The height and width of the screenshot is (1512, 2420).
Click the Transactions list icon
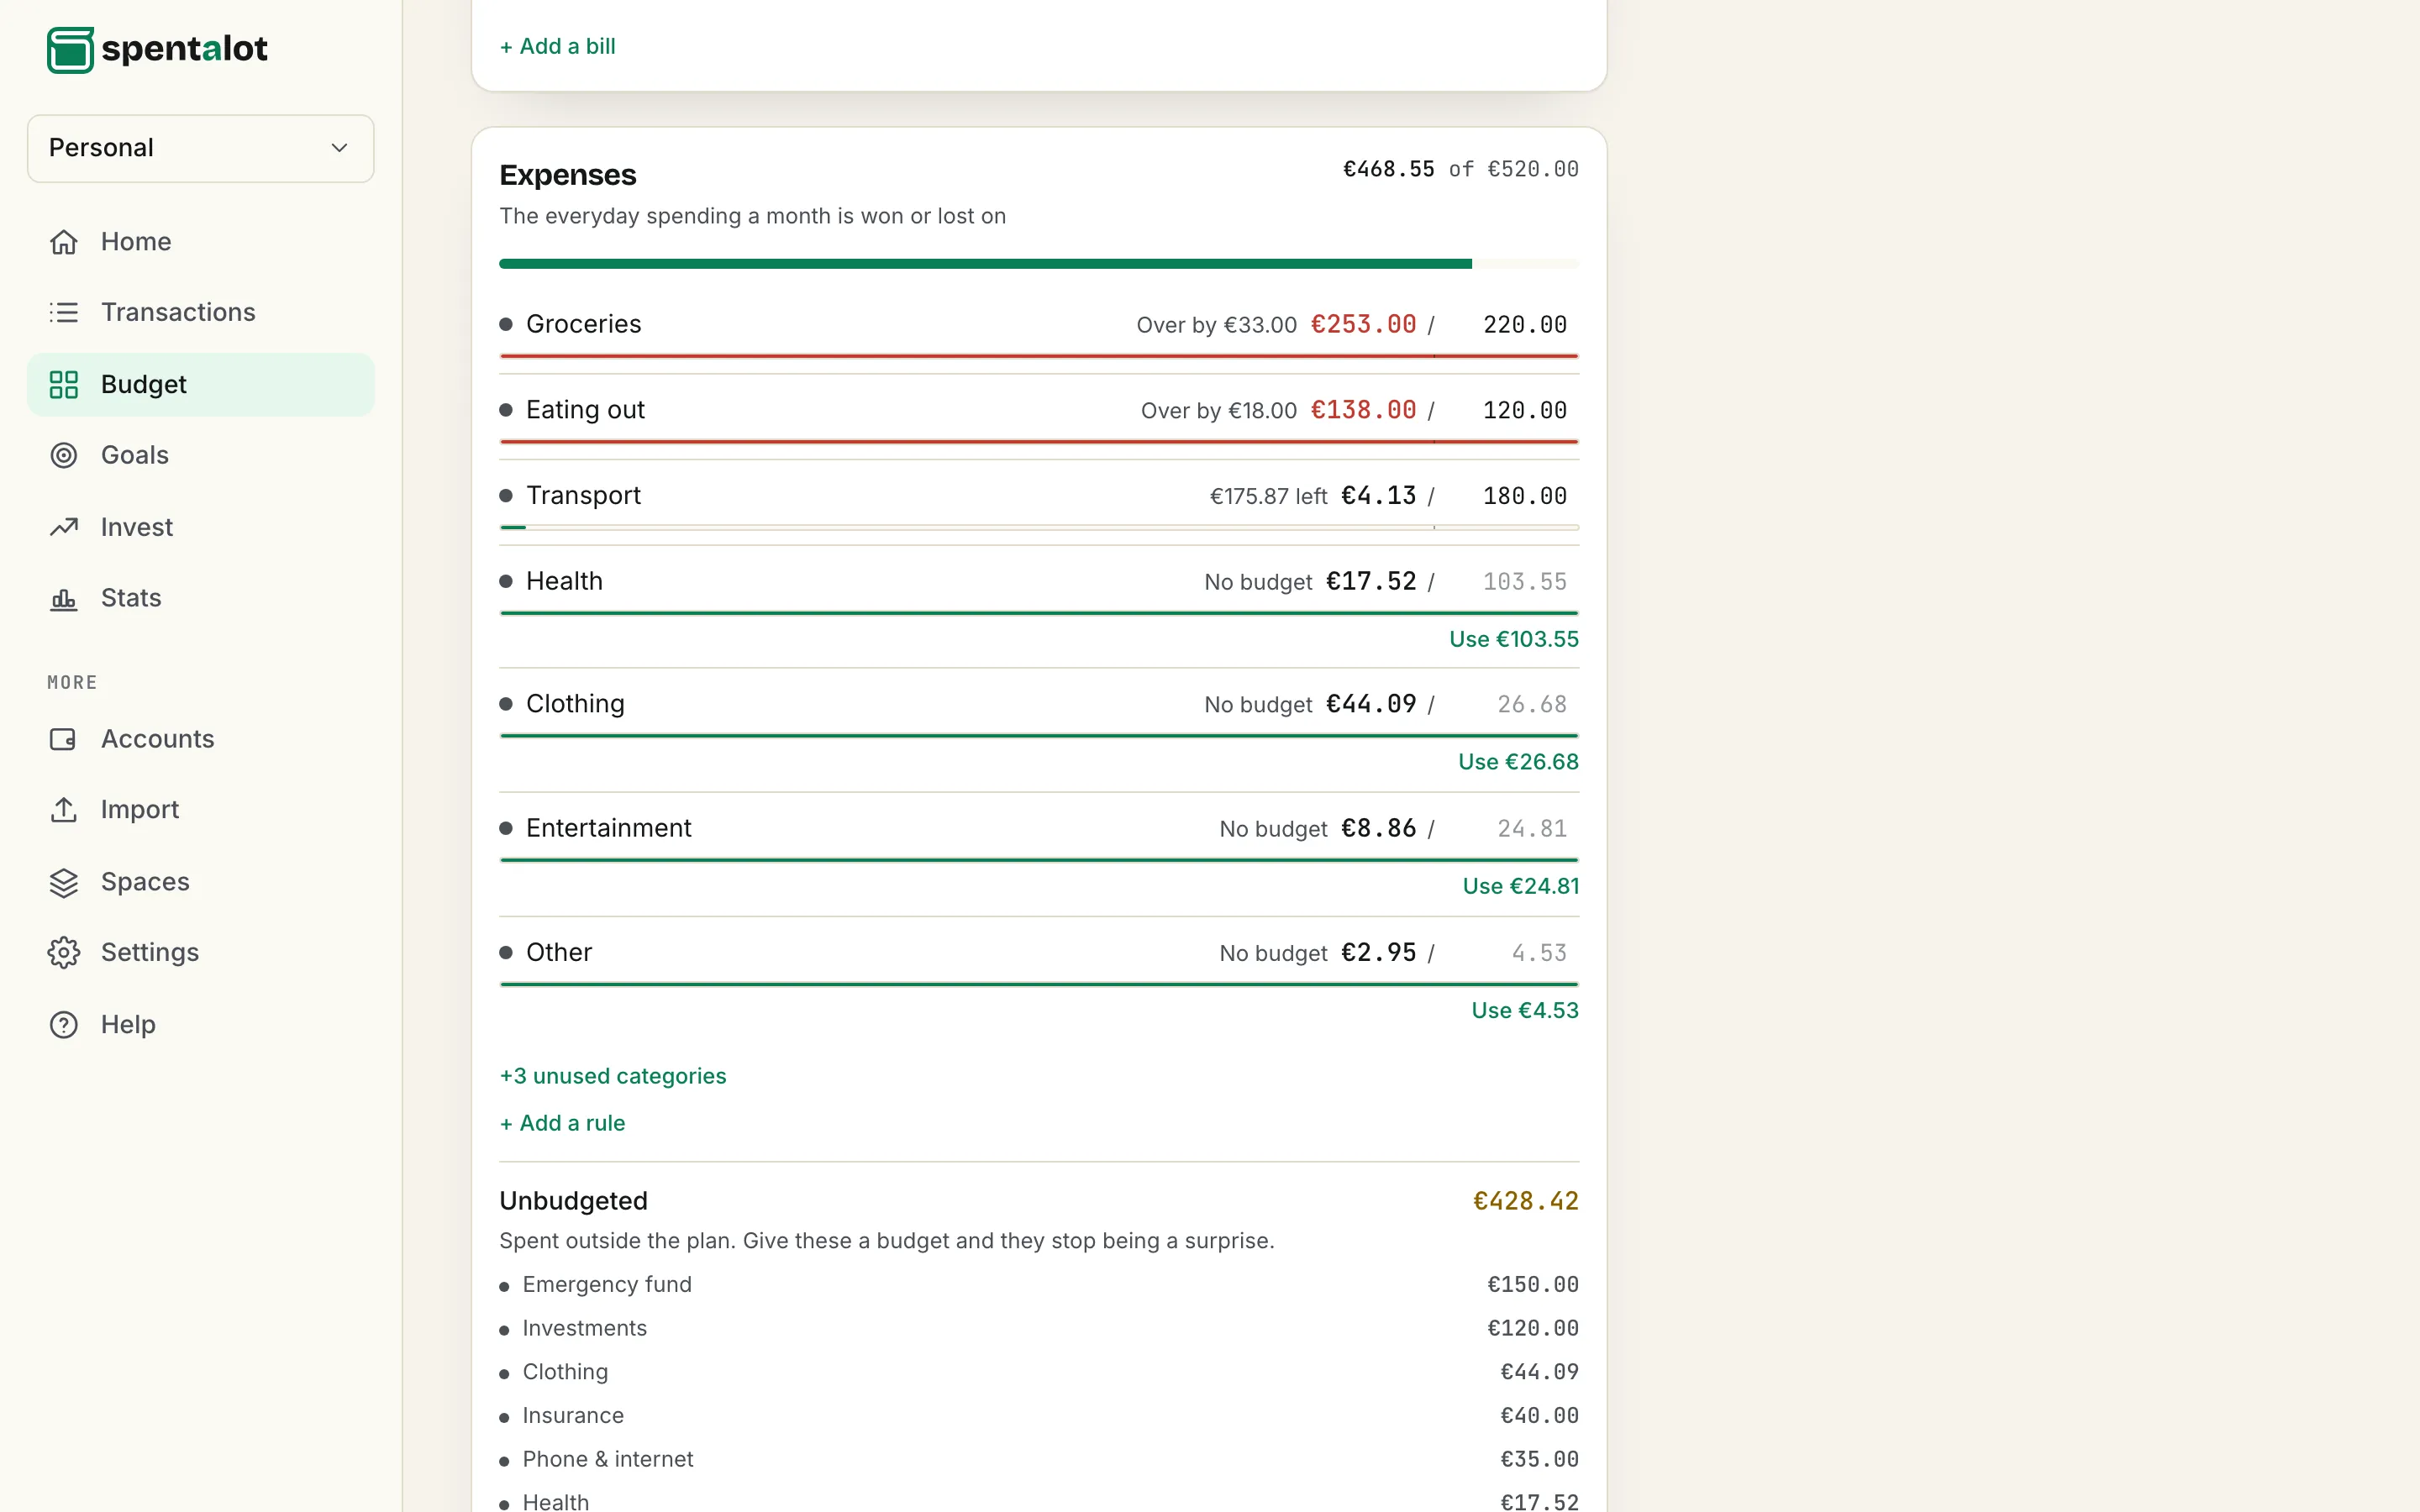tap(64, 312)
